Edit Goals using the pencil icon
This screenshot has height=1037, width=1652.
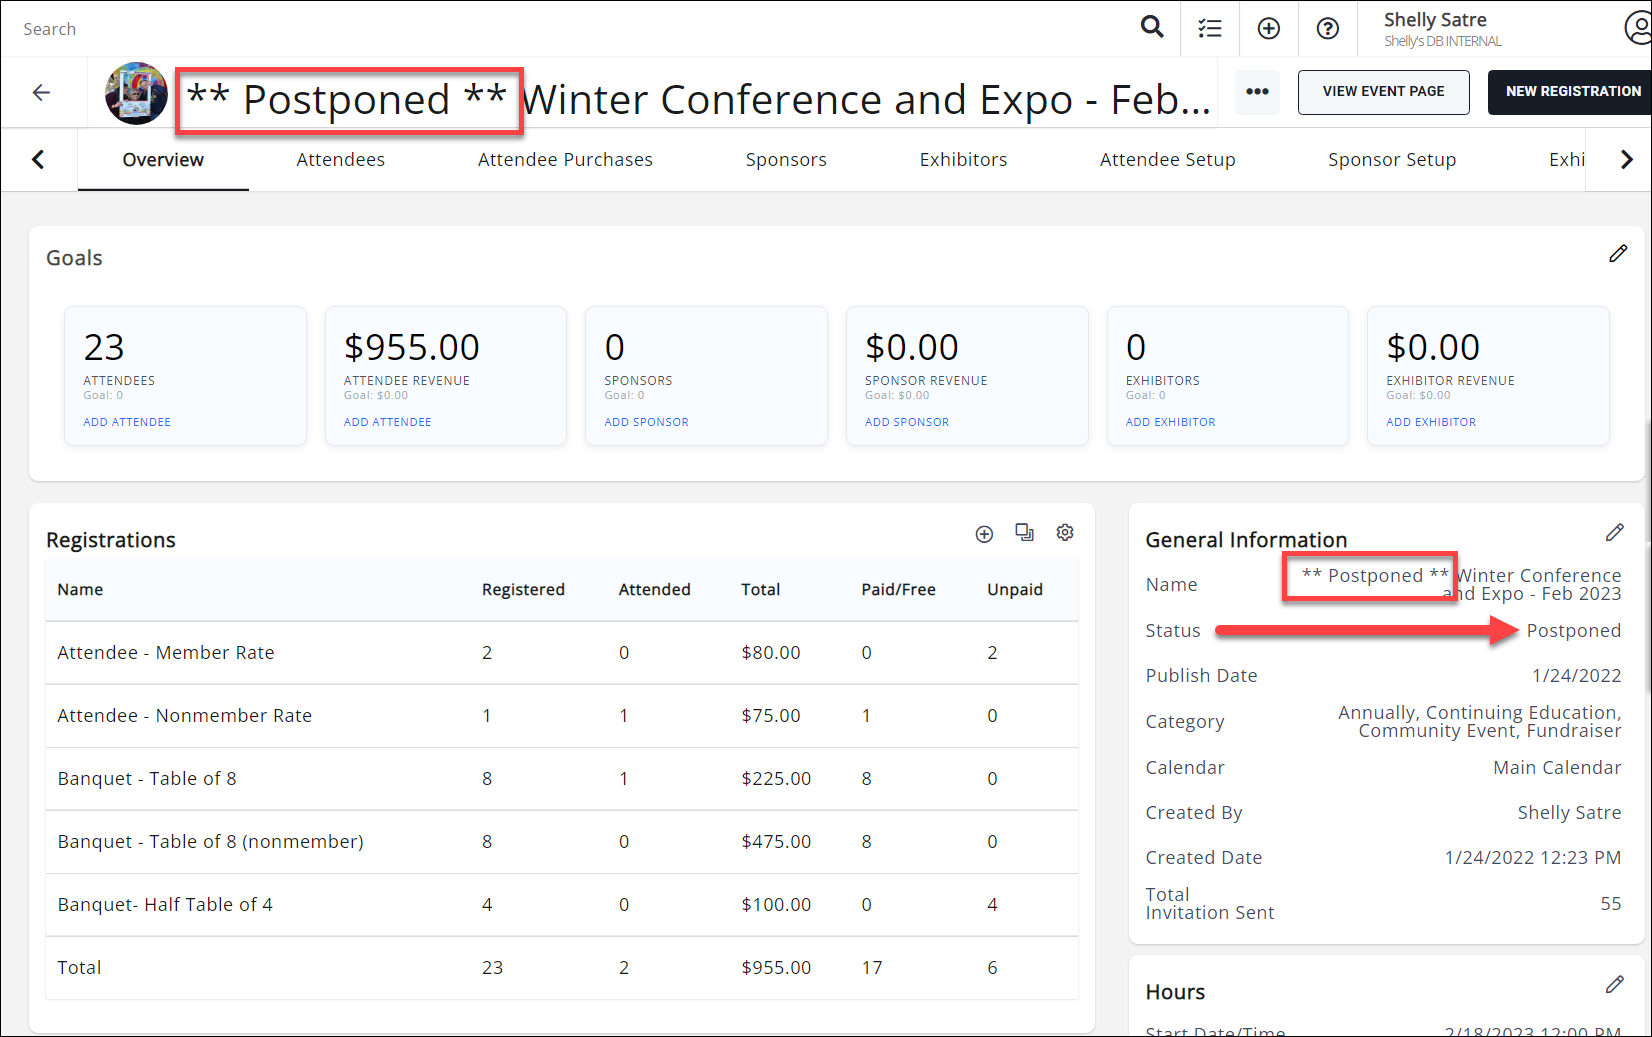coord(1617,254)
